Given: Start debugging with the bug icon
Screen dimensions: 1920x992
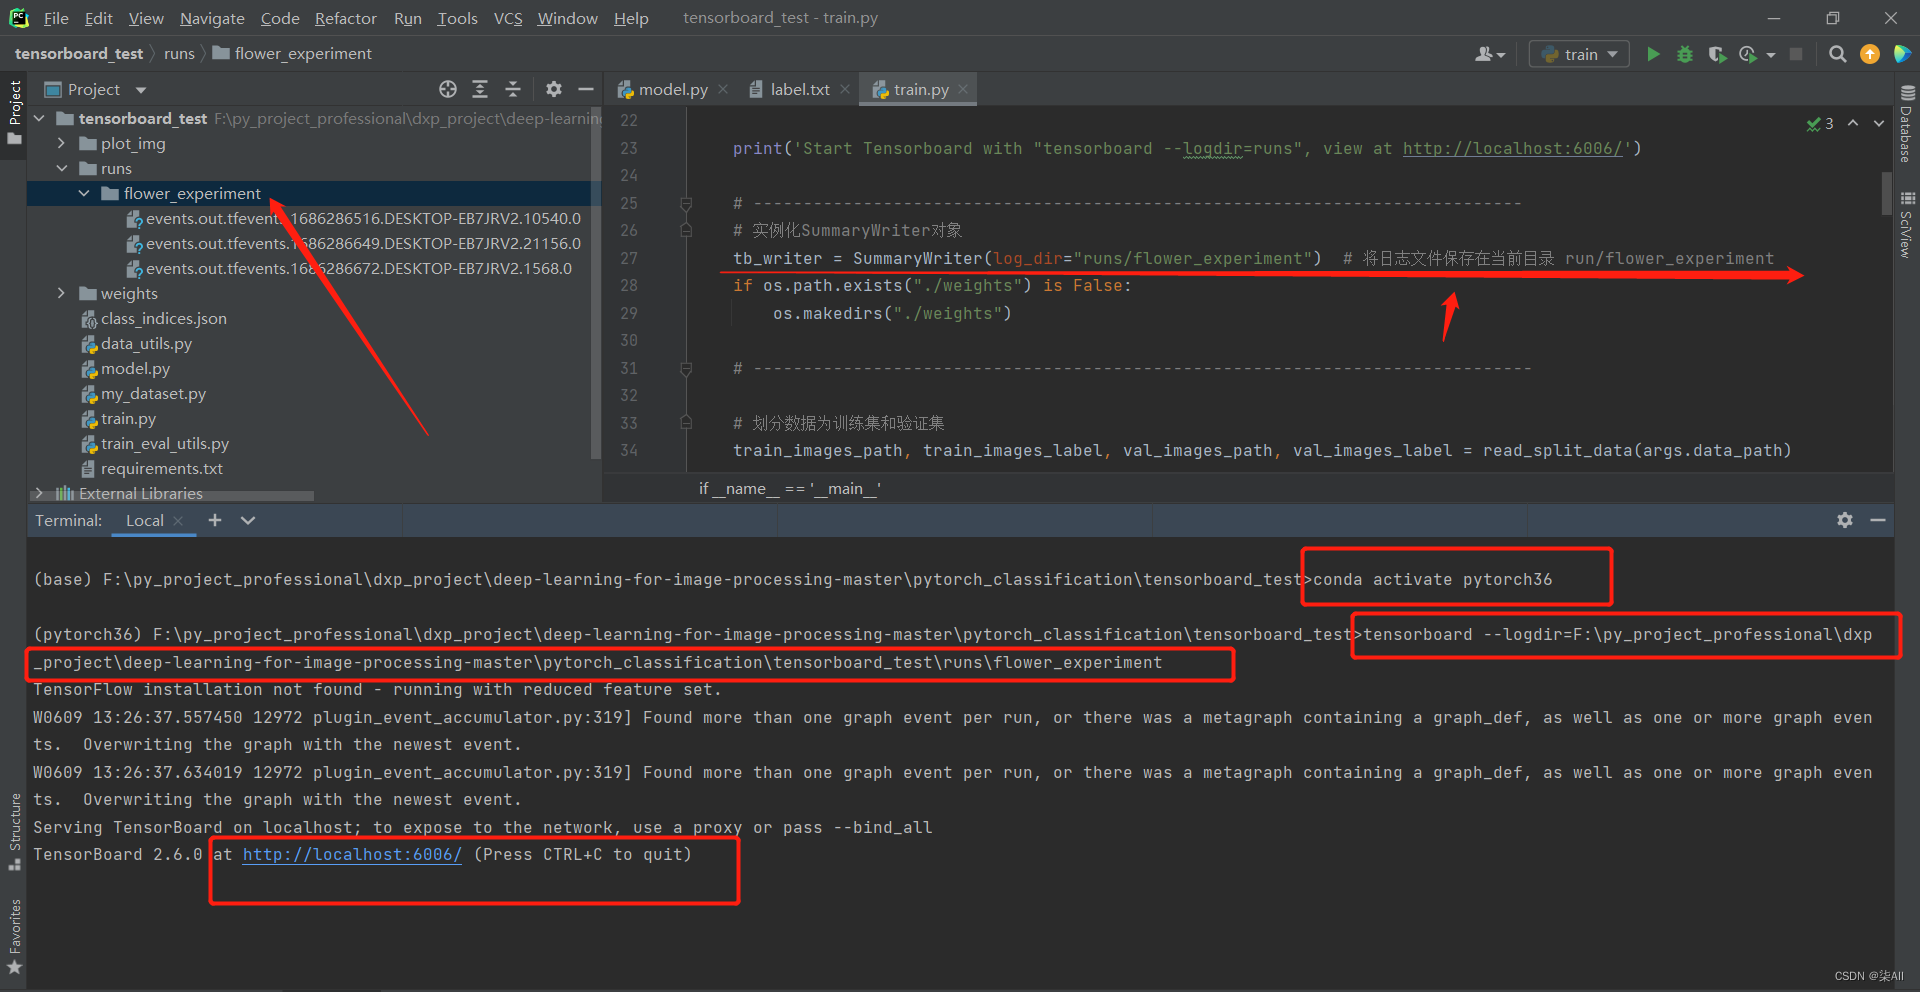Looking at the screenshot, I should pyautogui.click(x=1685, y=54).
